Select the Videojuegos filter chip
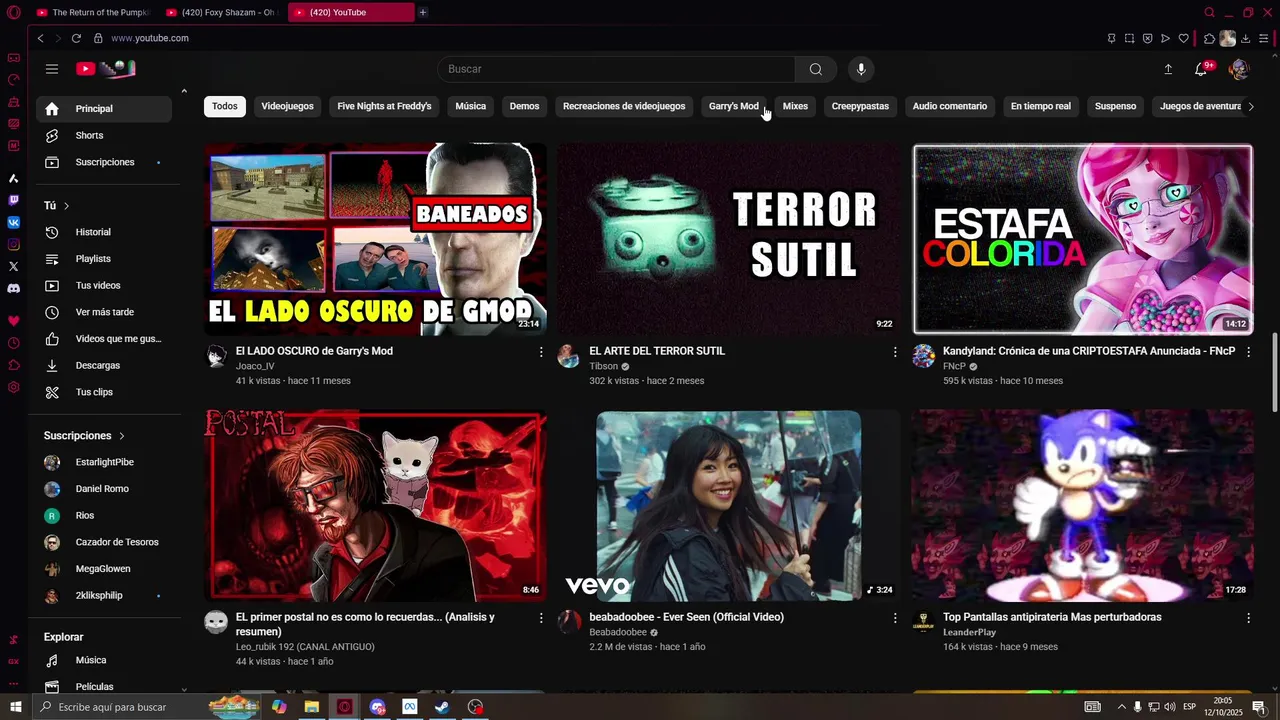Image resolution: width=1280 pixels, height=720 pixels. pos(287,106)
